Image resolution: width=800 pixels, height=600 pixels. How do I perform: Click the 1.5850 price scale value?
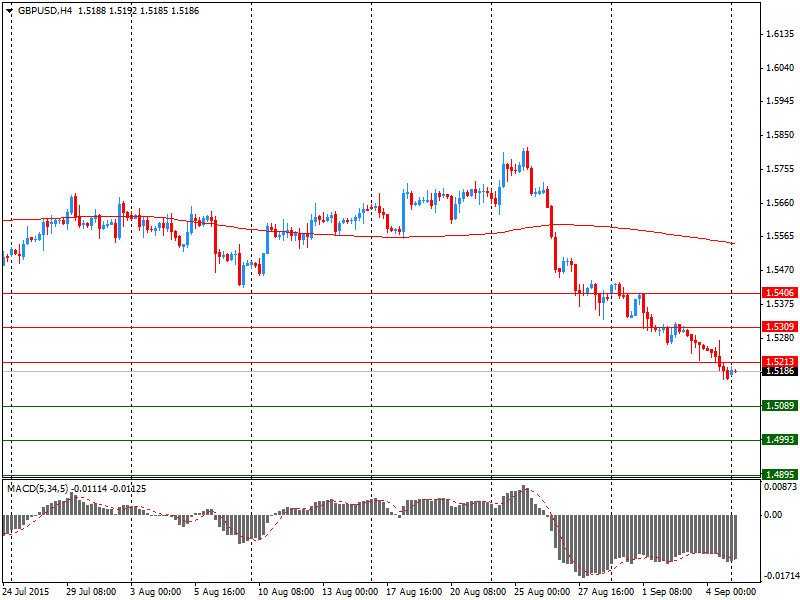pos(781,135)
